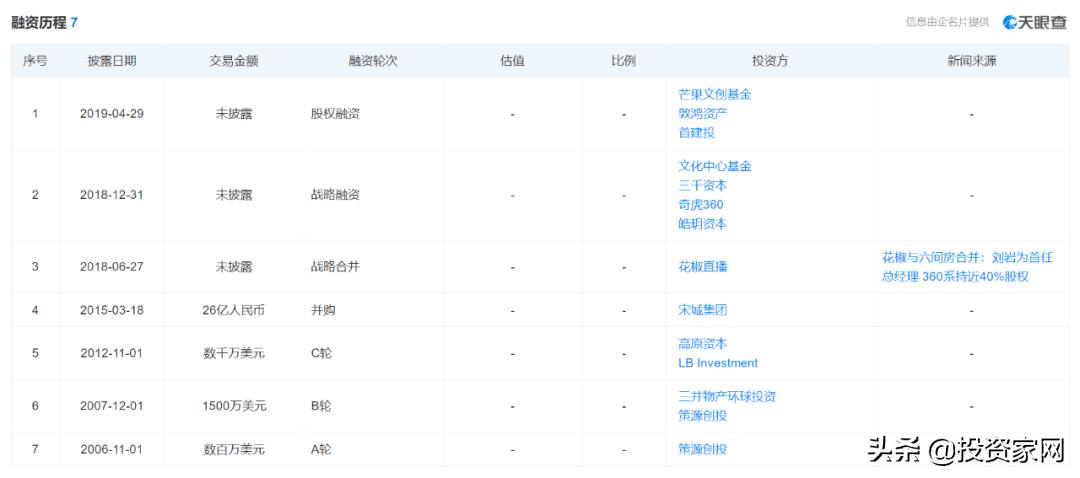This screenshot has width=1080, height=478.
Task: Click the 26亿人民币 amount cell
Action: [234, 310]
